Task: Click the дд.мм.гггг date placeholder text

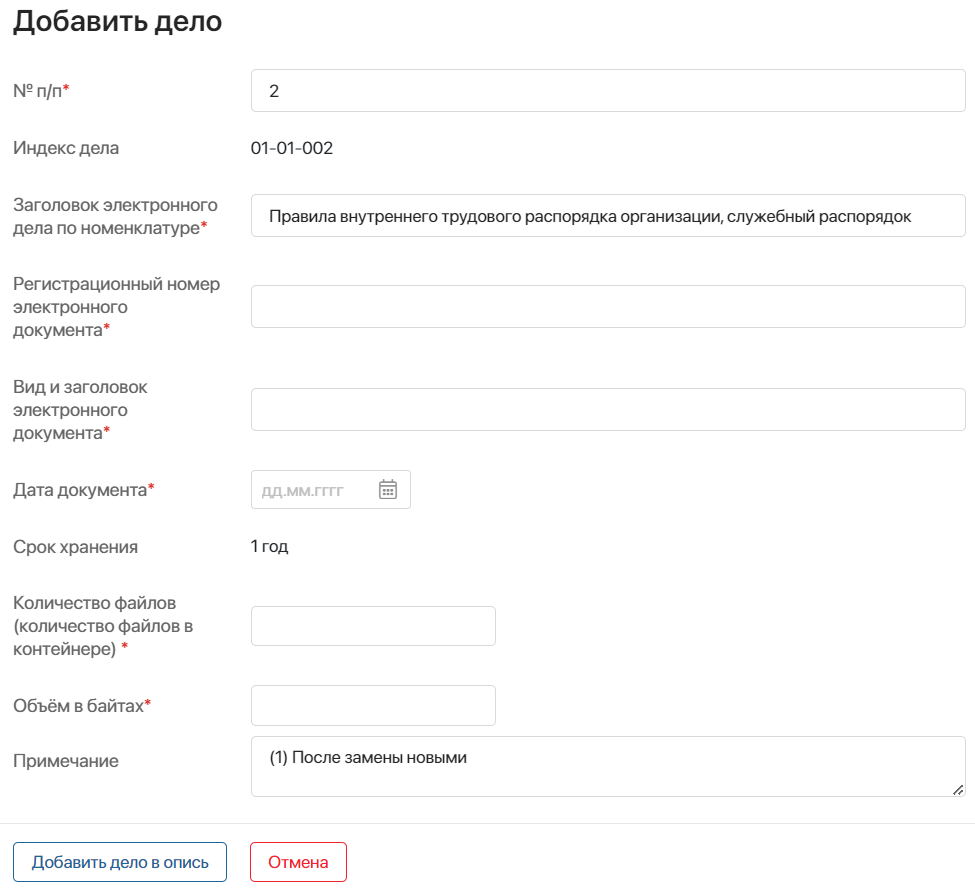Action: [x=302, y=491]
